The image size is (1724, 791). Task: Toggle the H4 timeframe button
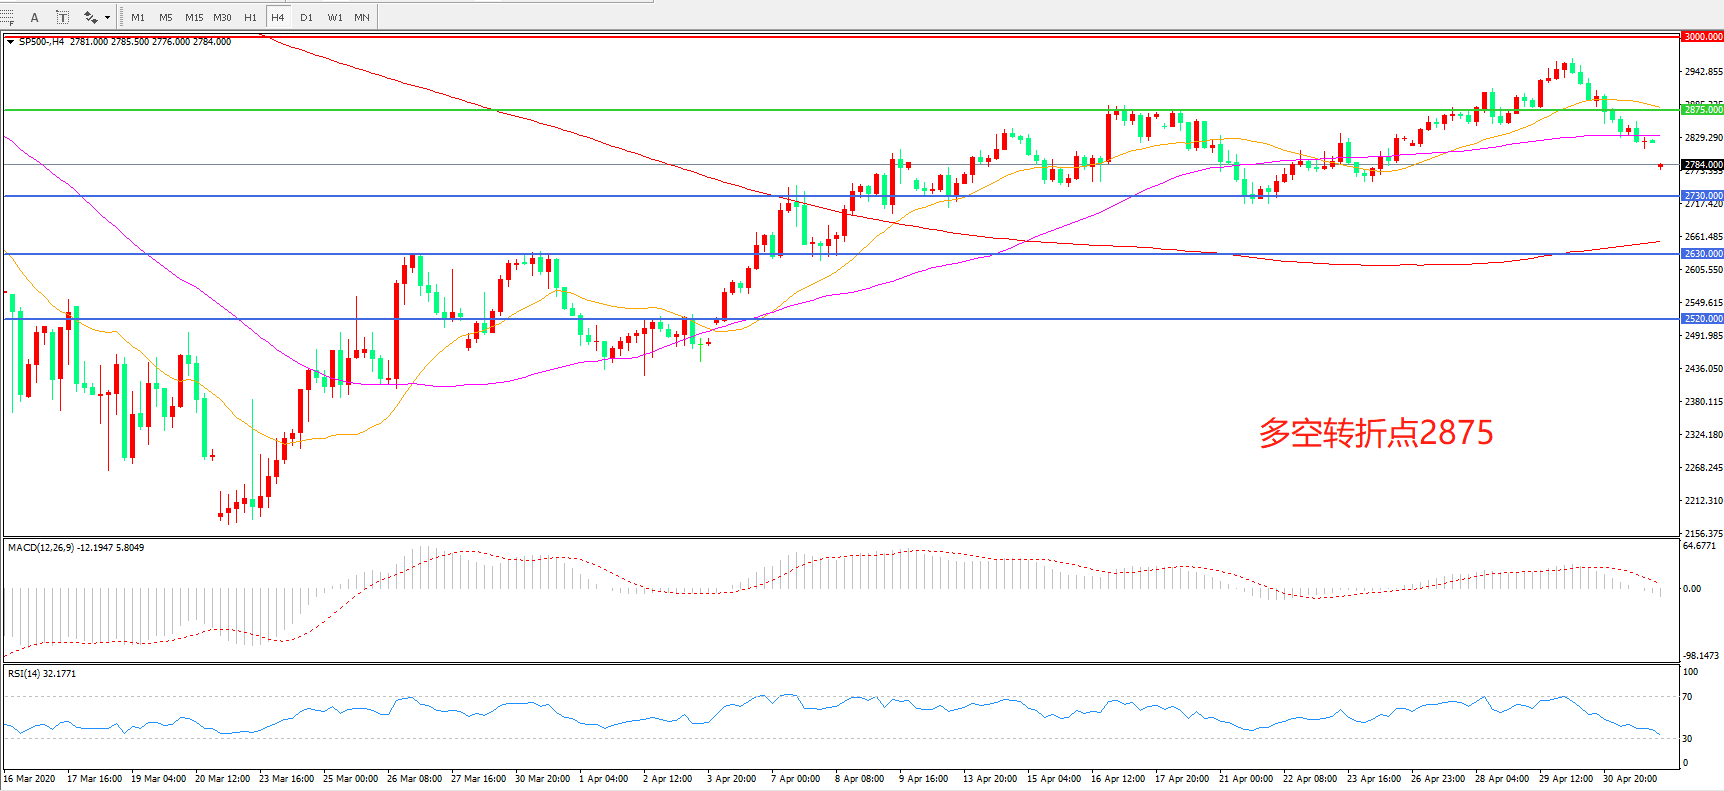click(278, 17)
